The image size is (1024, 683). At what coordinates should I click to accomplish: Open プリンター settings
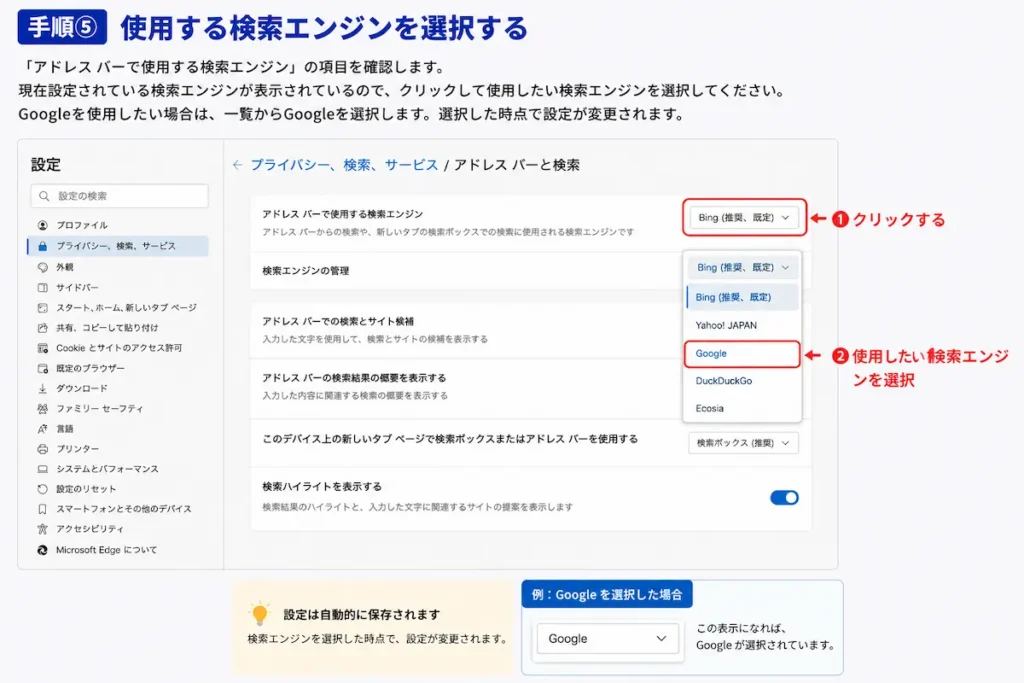(x=78, y=449)
